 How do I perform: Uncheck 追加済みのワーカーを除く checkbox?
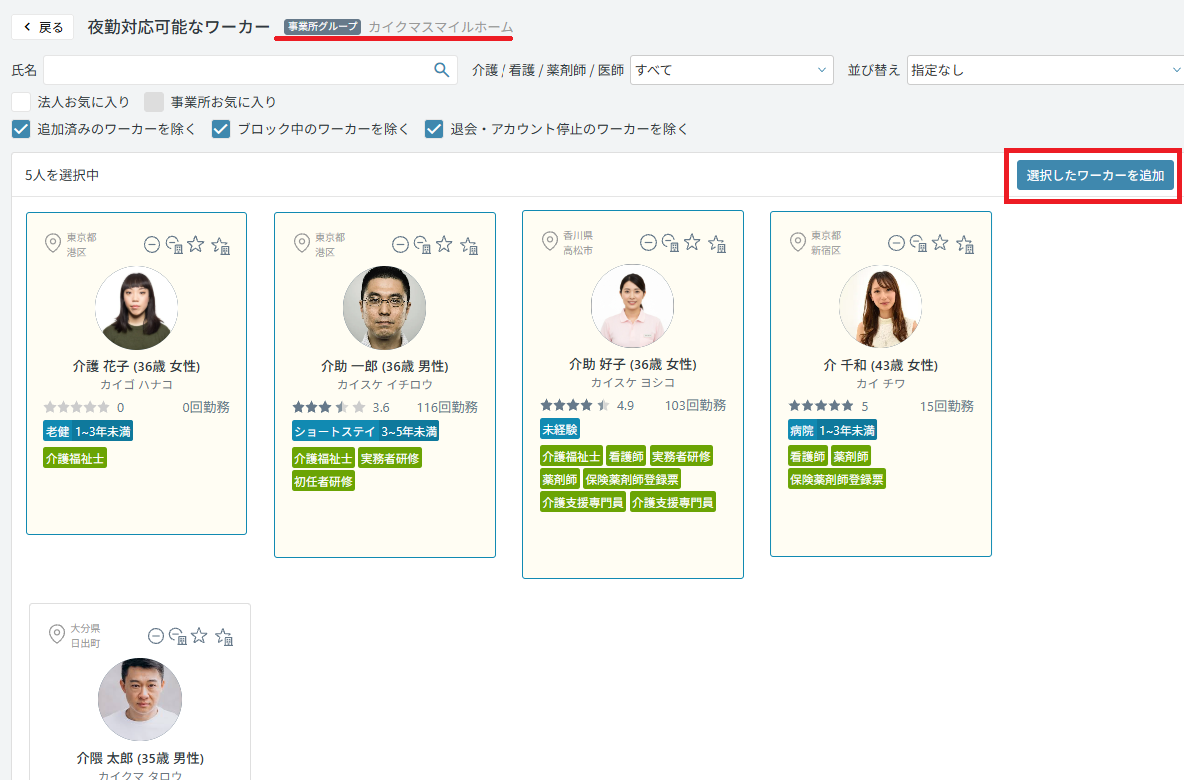coord(21,129)
